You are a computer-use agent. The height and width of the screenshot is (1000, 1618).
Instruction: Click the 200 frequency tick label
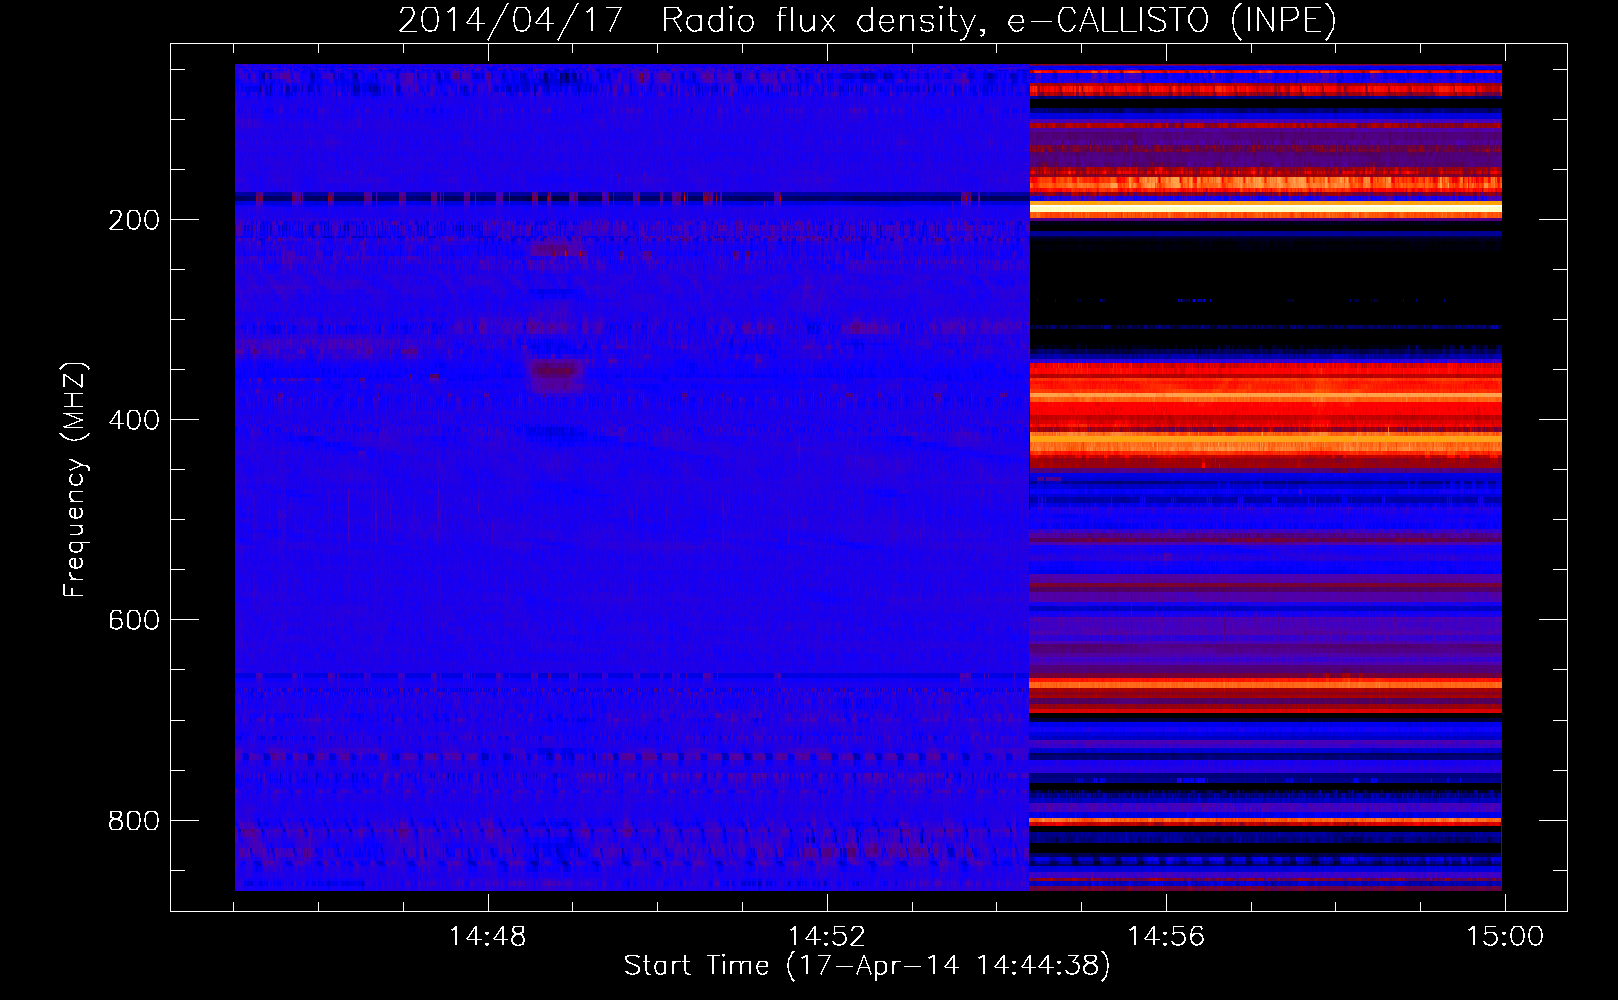click(x=133, y=220)
